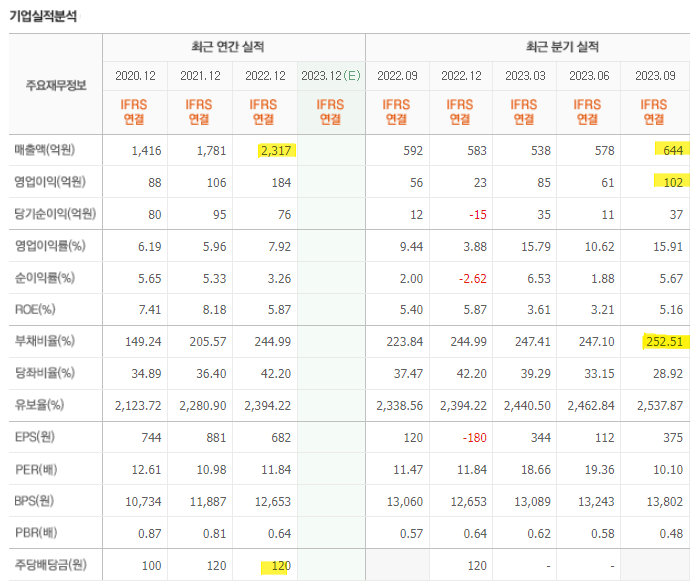This screenshot has width=690, height=581.
Task: Click the 당기순이익(억원) row label
Action: (55, 214)
